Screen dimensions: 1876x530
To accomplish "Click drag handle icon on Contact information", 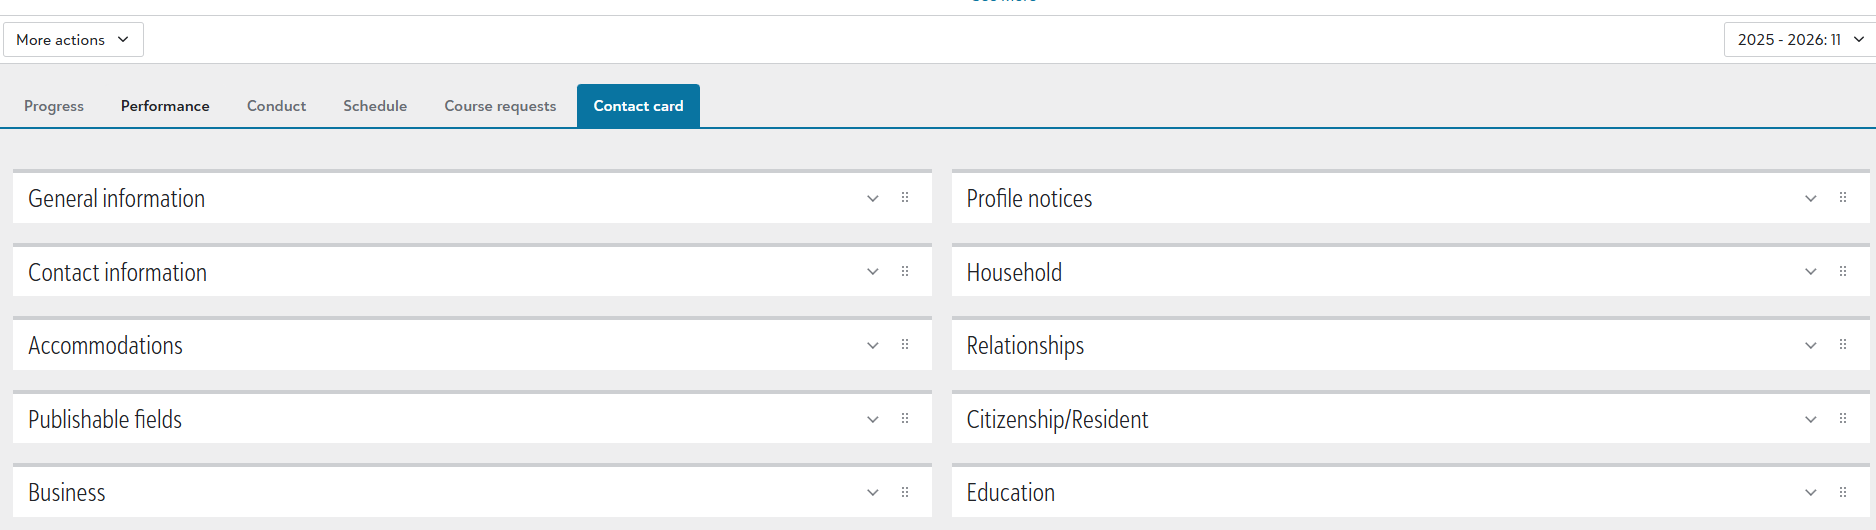I will [905, 272].
